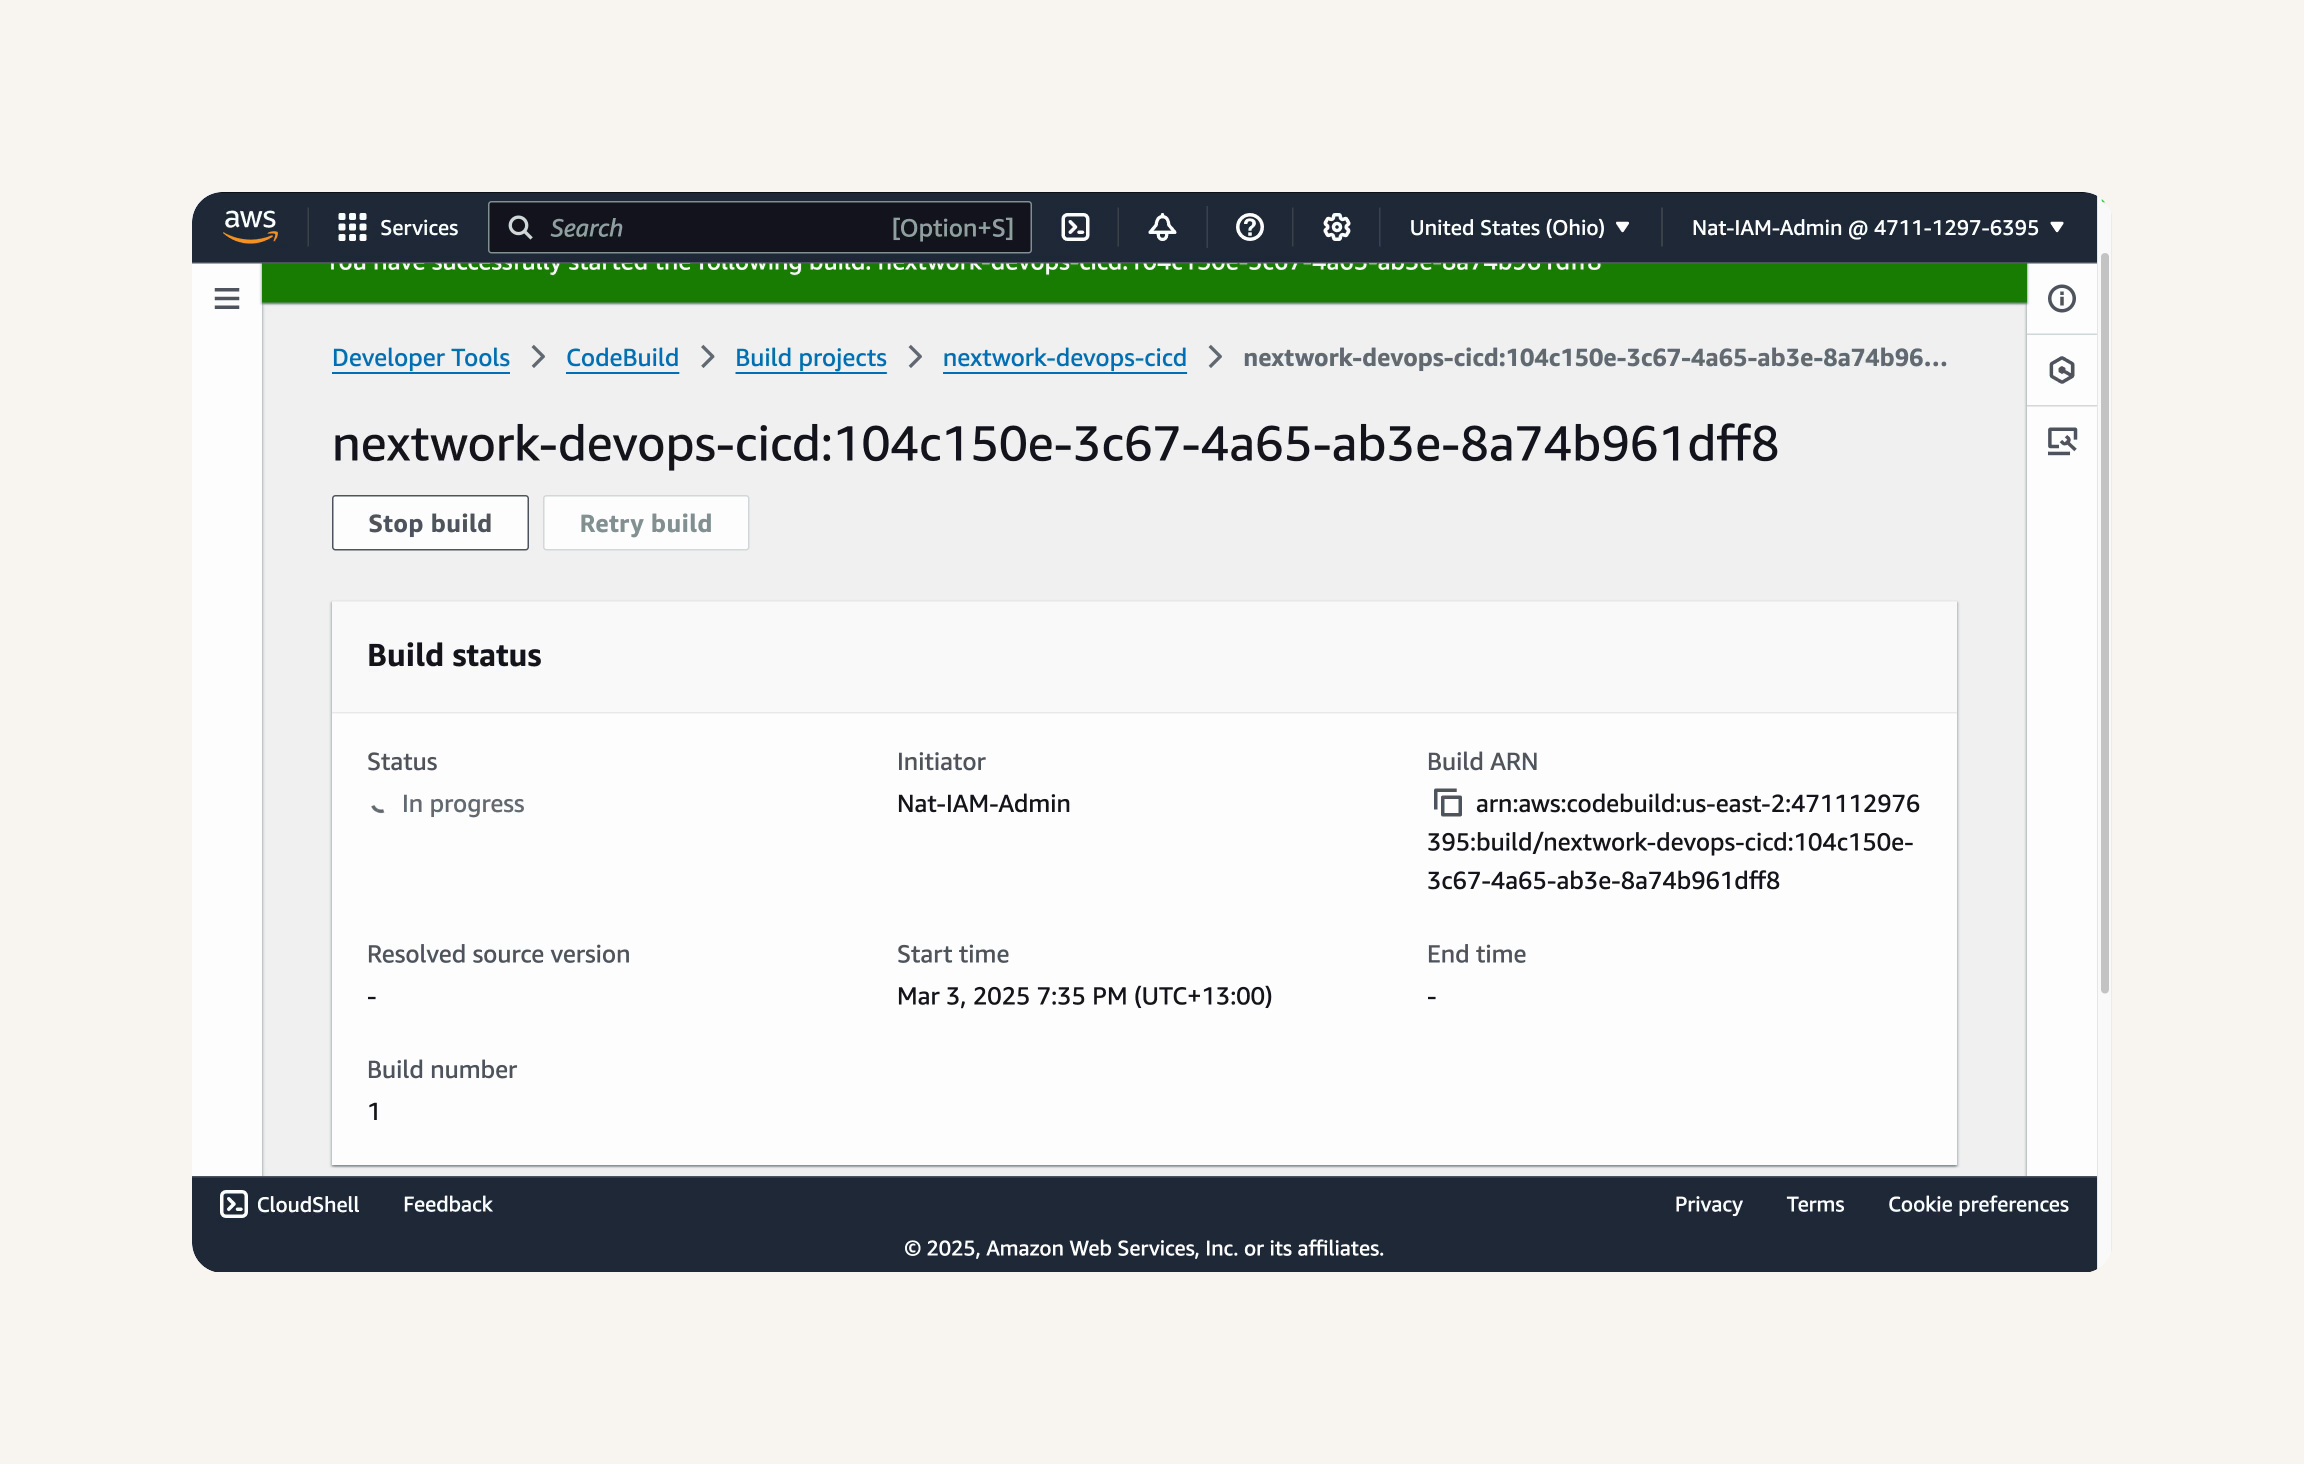2304x1464 pixels.
Task: Go to Build projects breadcrumb
Action: (x=811, y=357)
